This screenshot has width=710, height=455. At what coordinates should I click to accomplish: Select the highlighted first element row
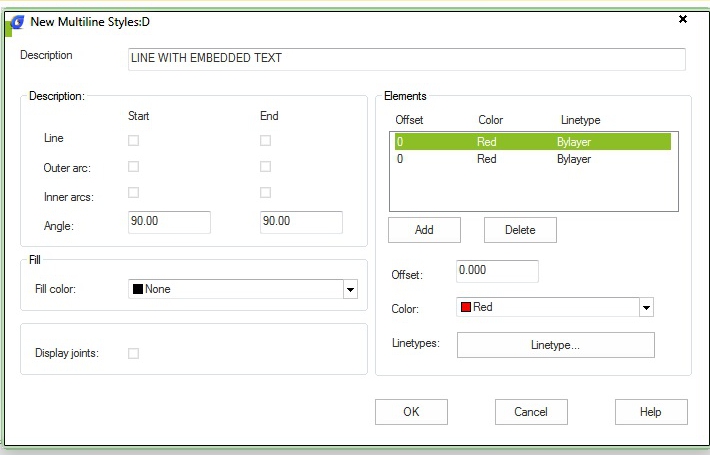532,142
